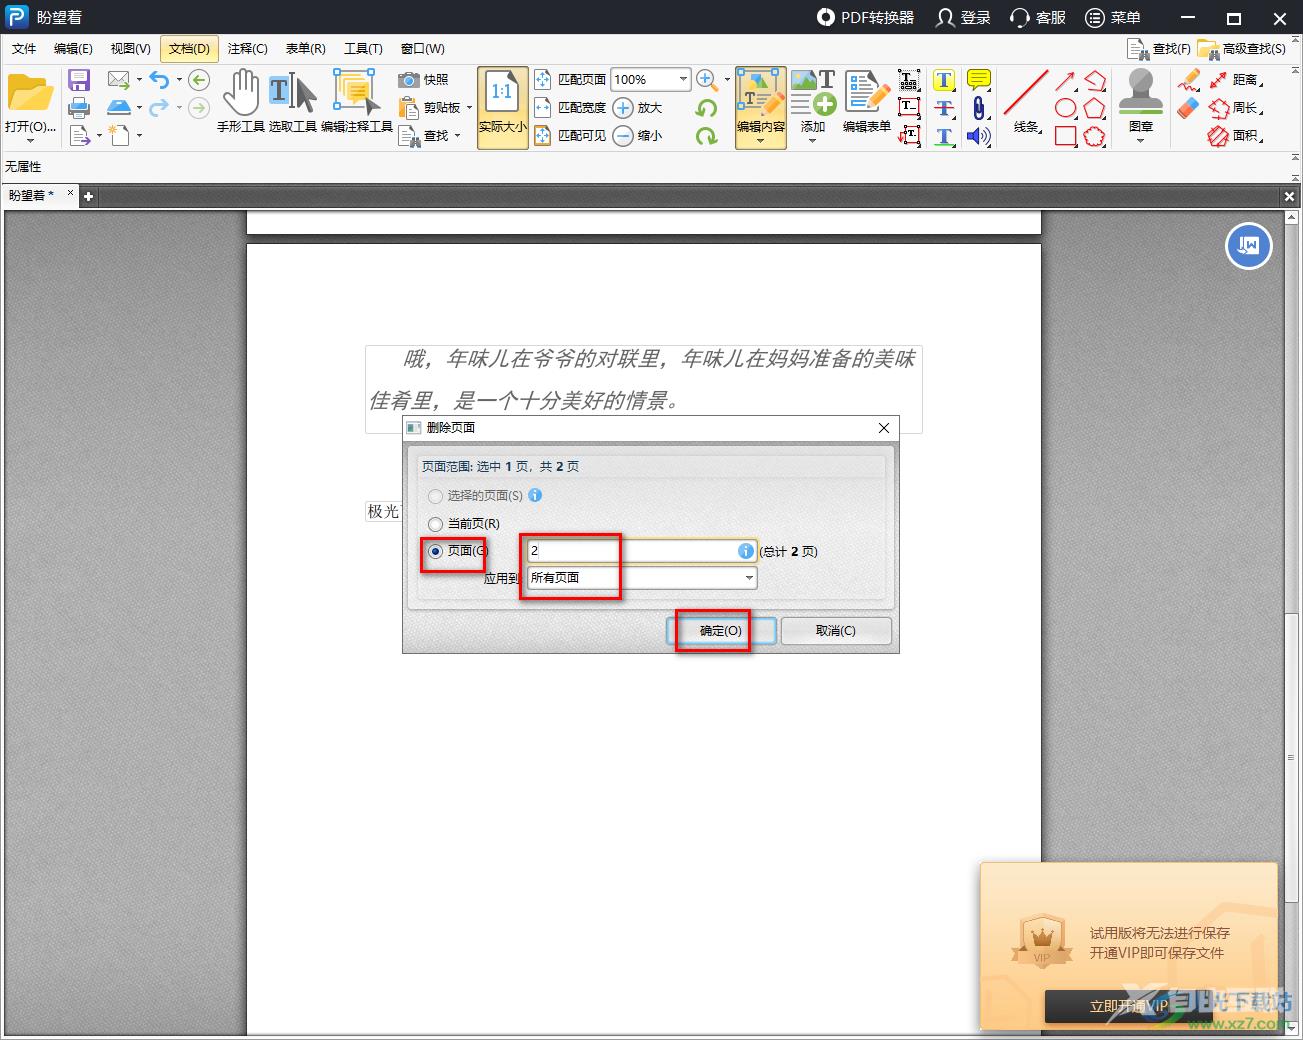Select the red line (线条) drawing tool
The image size is (1303, 1040).
tap(1025, 101)
